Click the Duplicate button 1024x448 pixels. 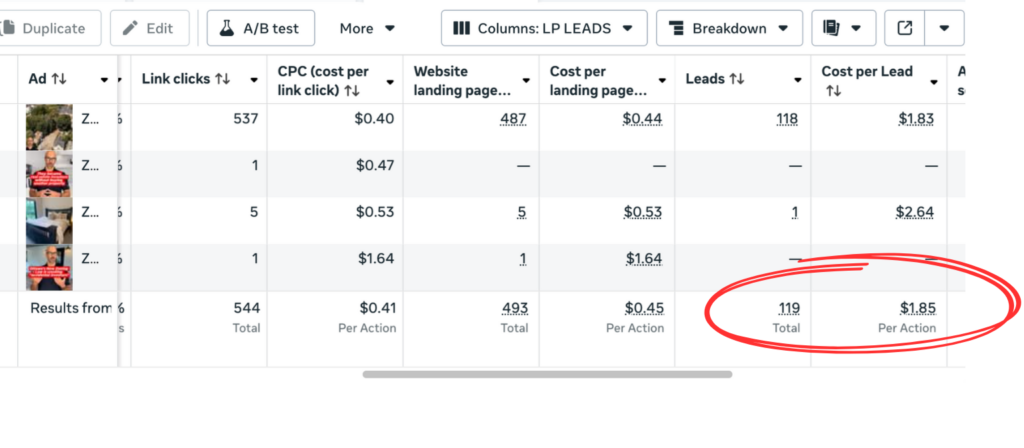pos(50,28)
